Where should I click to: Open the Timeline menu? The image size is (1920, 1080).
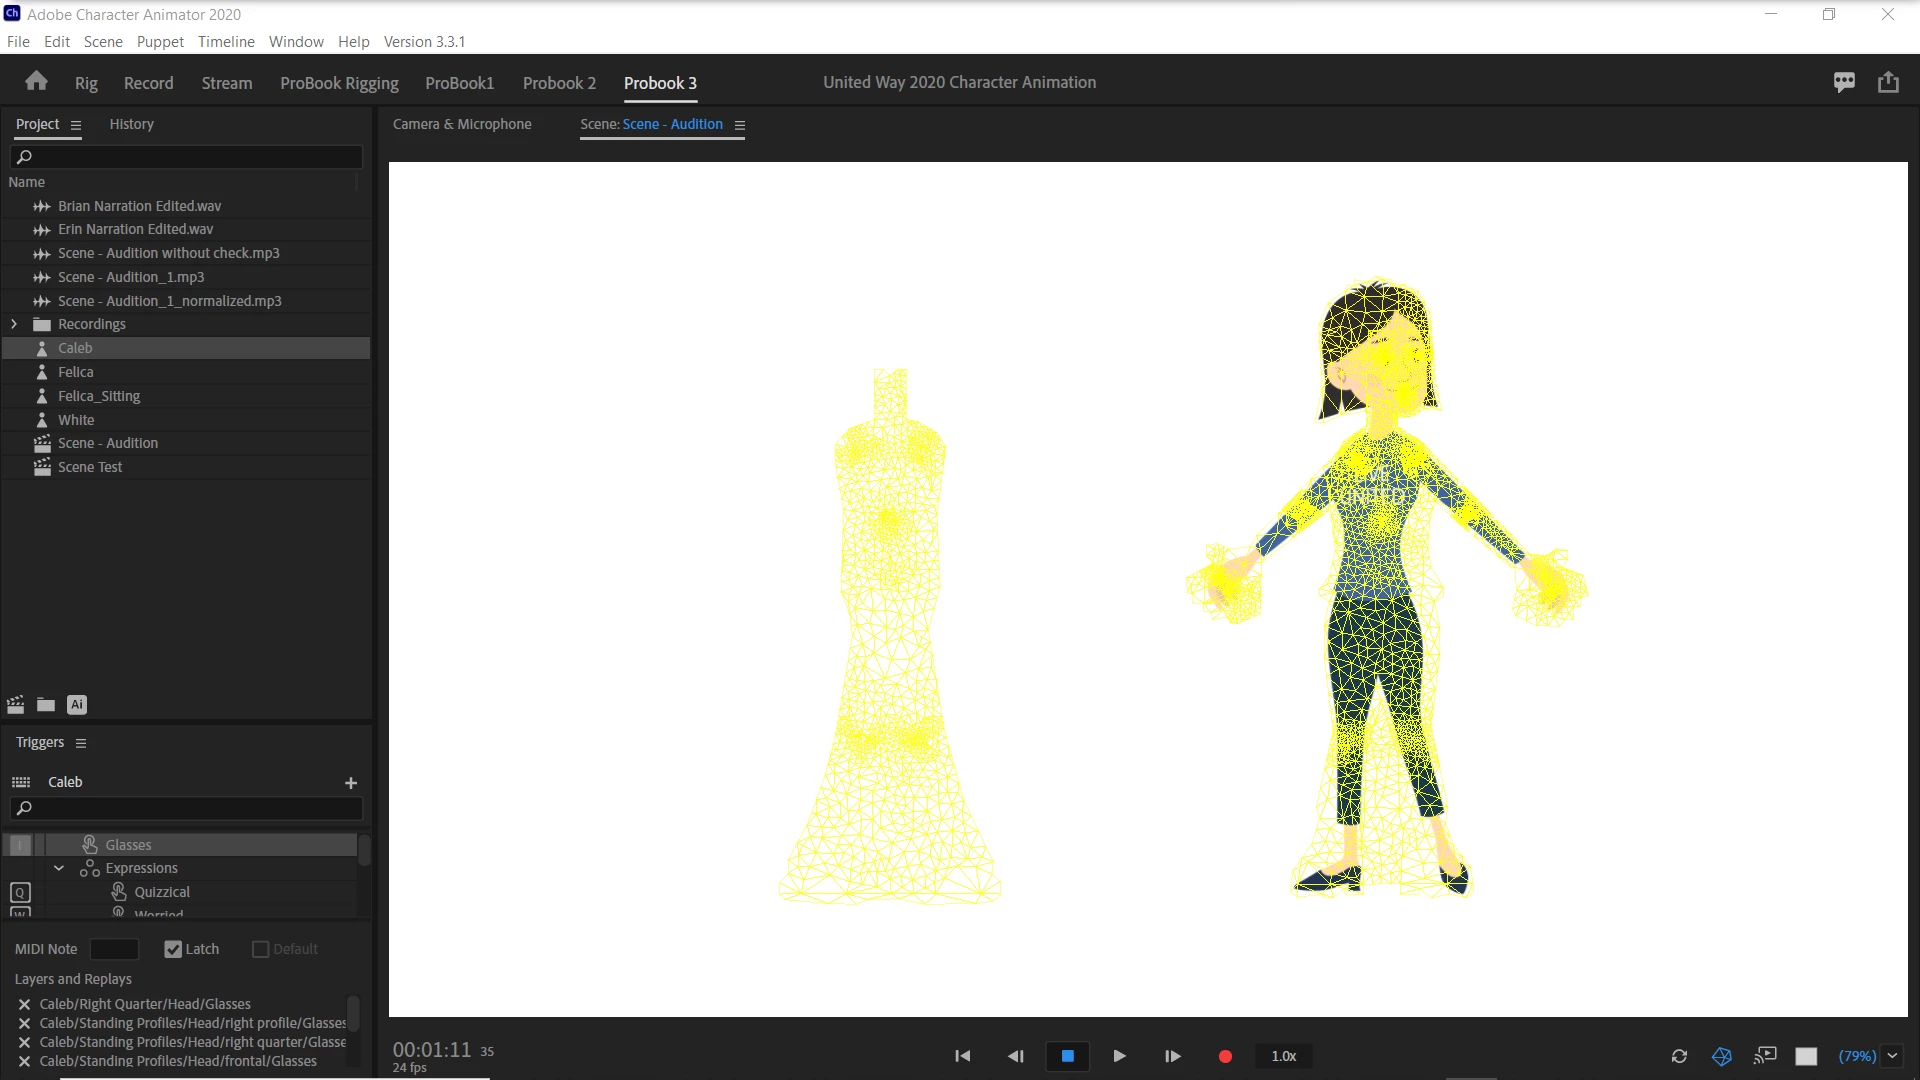226,41
